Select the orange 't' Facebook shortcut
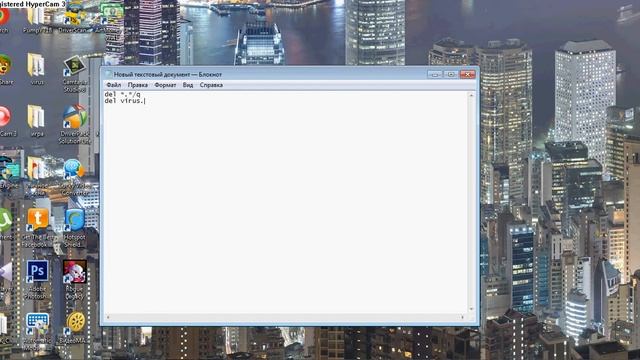This screenshot has width=640, height=360. point(37,228)
